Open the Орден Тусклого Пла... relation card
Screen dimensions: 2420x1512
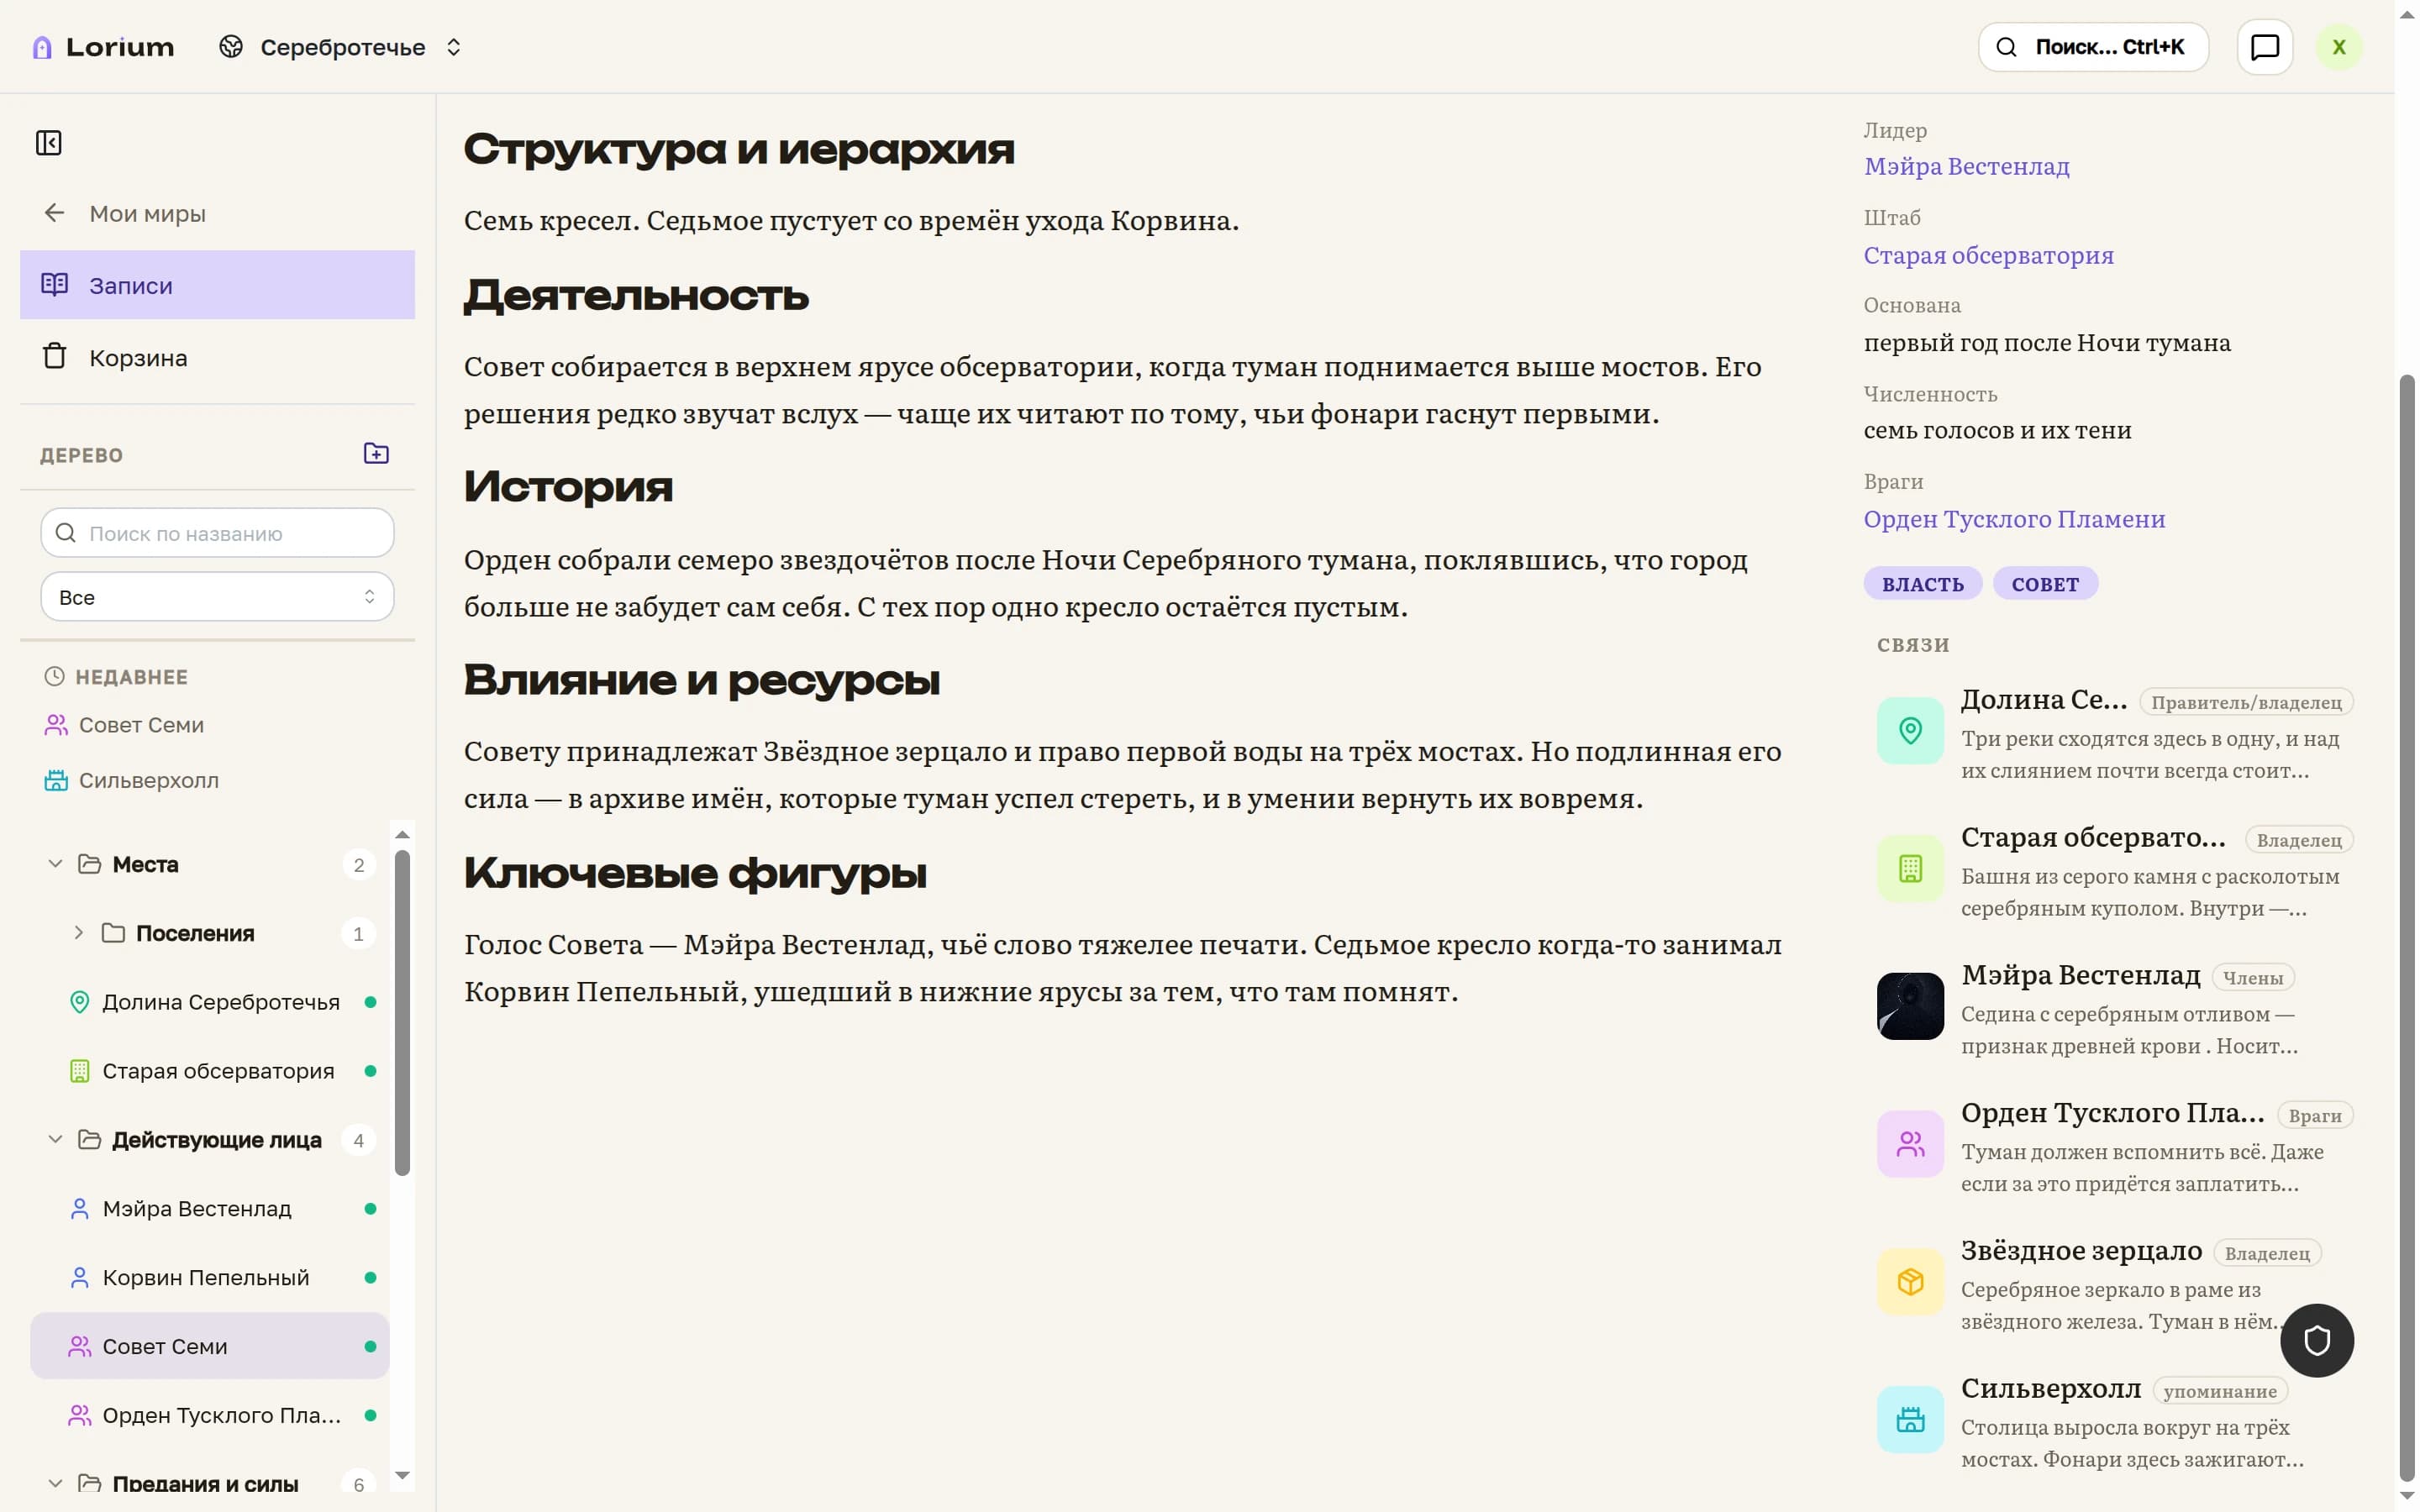(x=2114, y=1146)
